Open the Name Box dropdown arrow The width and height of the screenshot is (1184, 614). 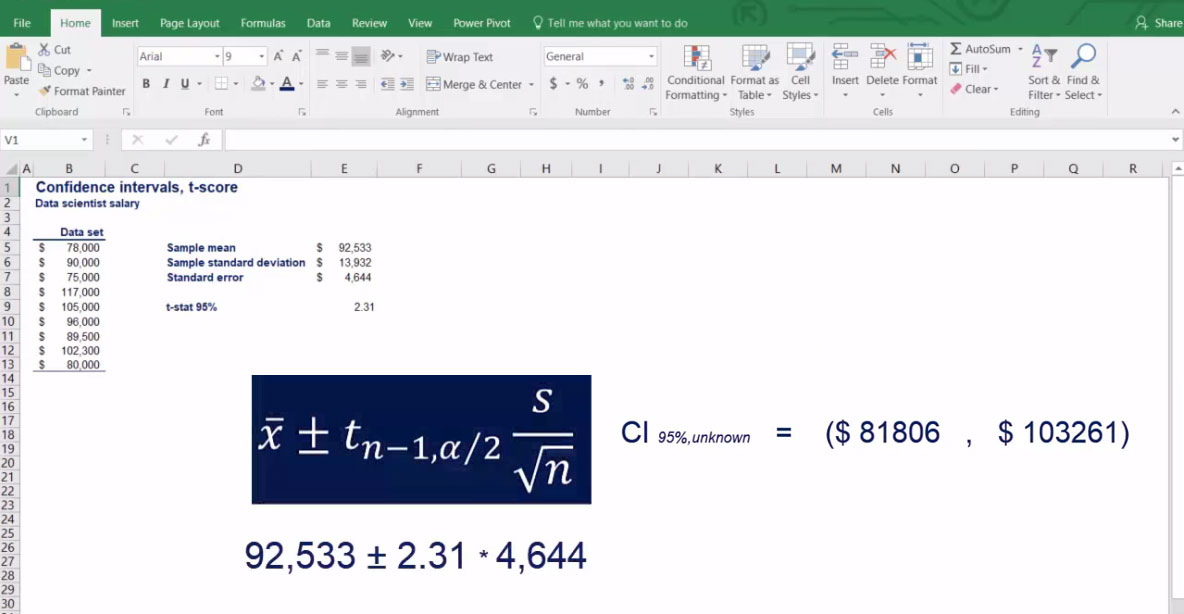tap(84, 140)
